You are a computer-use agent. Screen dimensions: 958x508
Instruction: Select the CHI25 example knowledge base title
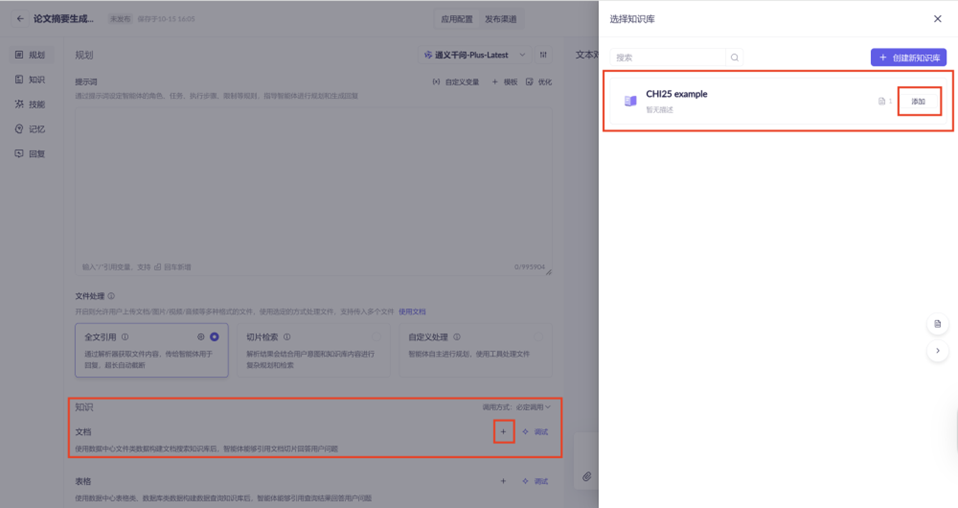[x=676, y=94]
